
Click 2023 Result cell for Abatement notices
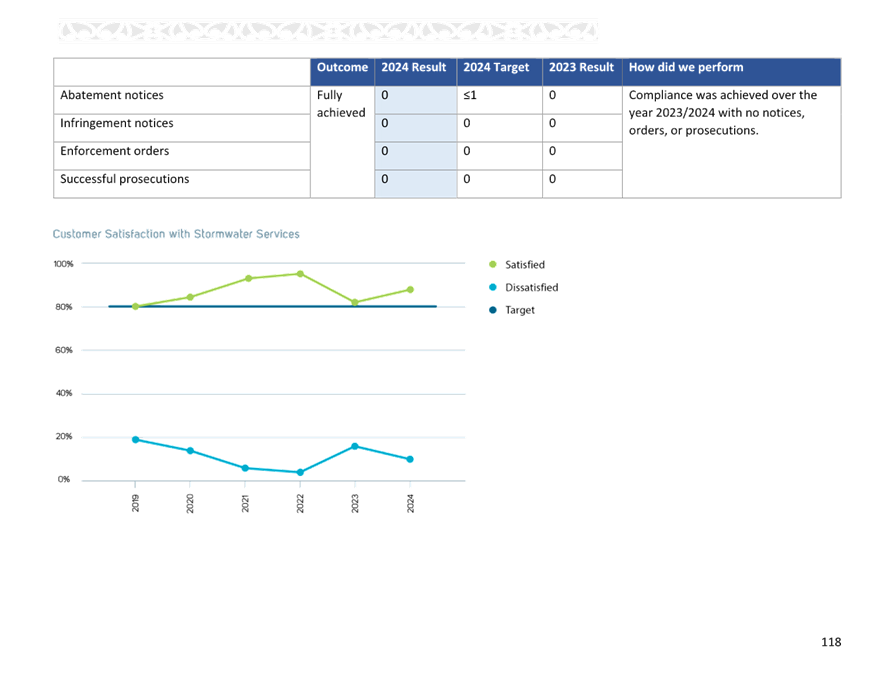pos(582,100)
